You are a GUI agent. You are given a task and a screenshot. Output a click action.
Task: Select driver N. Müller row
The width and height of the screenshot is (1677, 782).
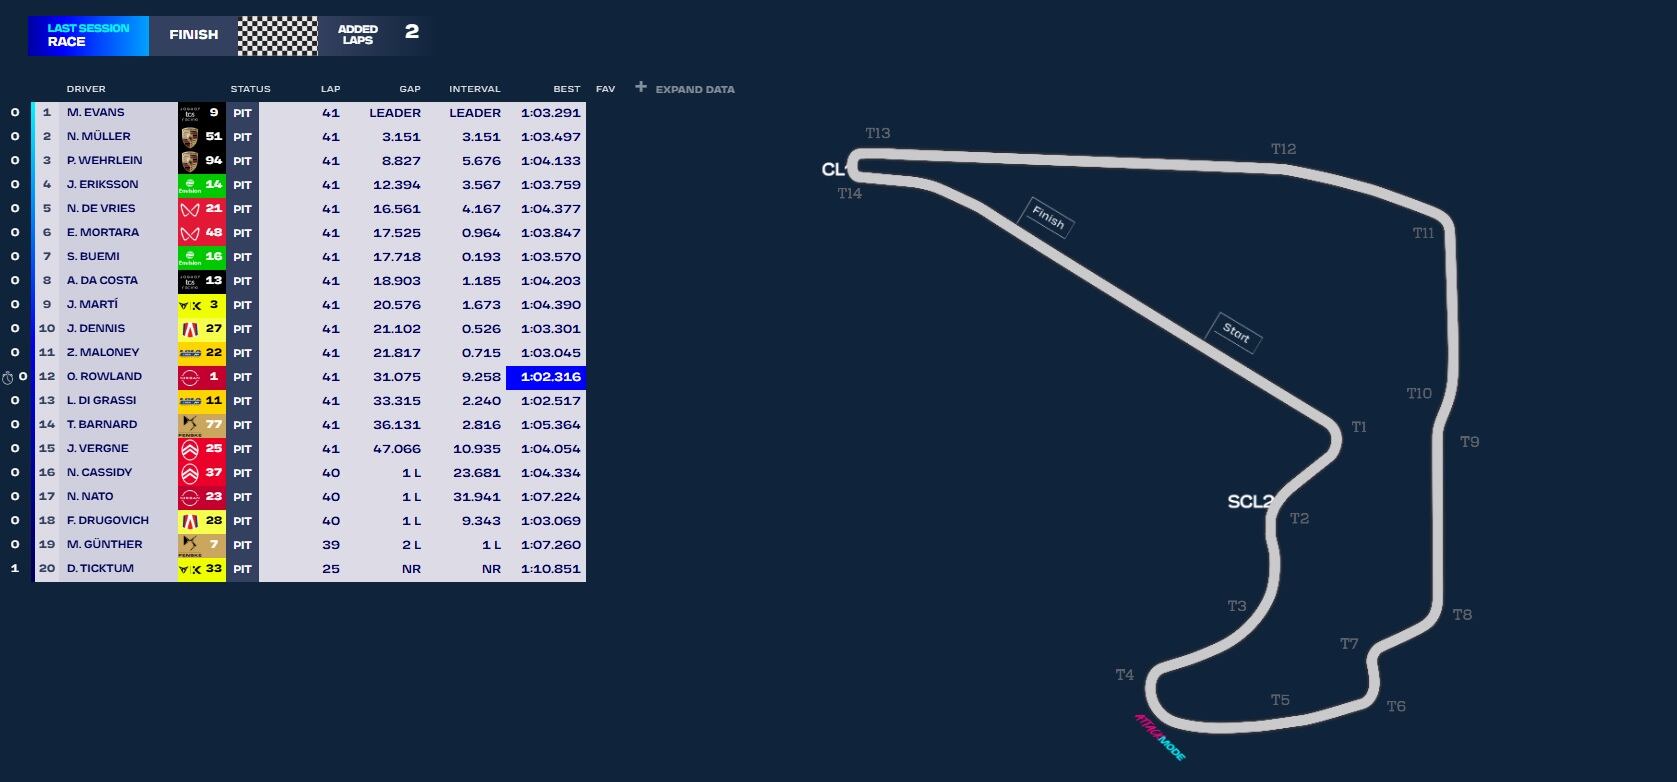[x=310, y=137]
